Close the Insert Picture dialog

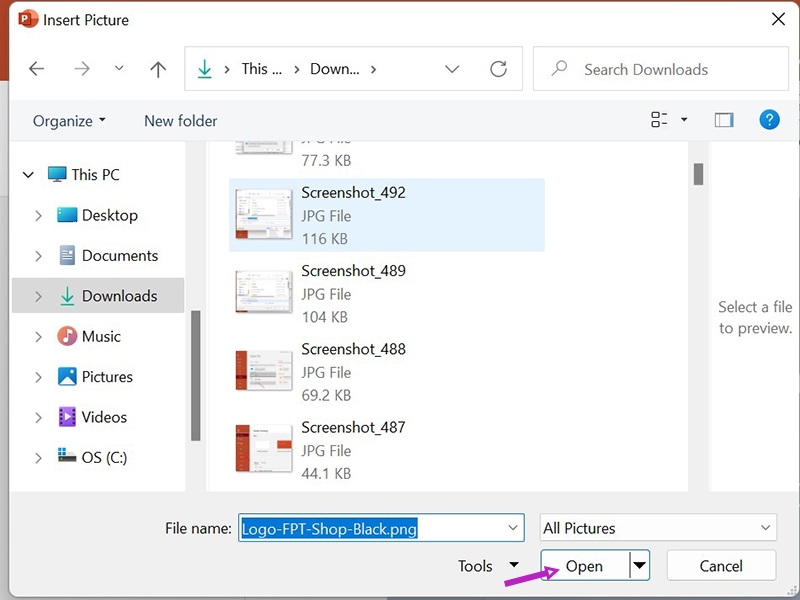[778, 20]
